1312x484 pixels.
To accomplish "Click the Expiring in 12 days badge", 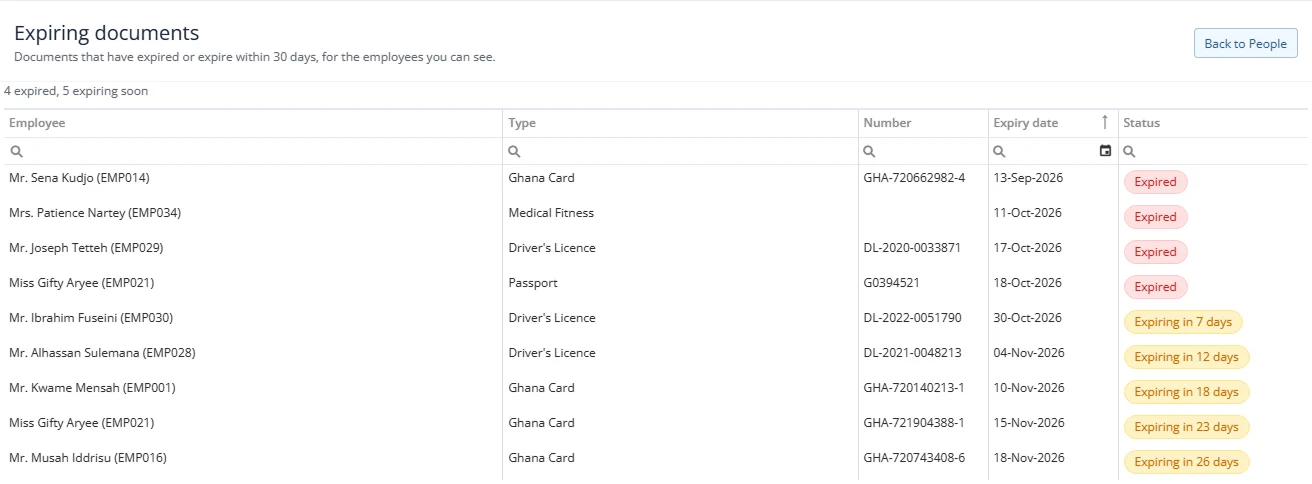I will coord(1186,357).
